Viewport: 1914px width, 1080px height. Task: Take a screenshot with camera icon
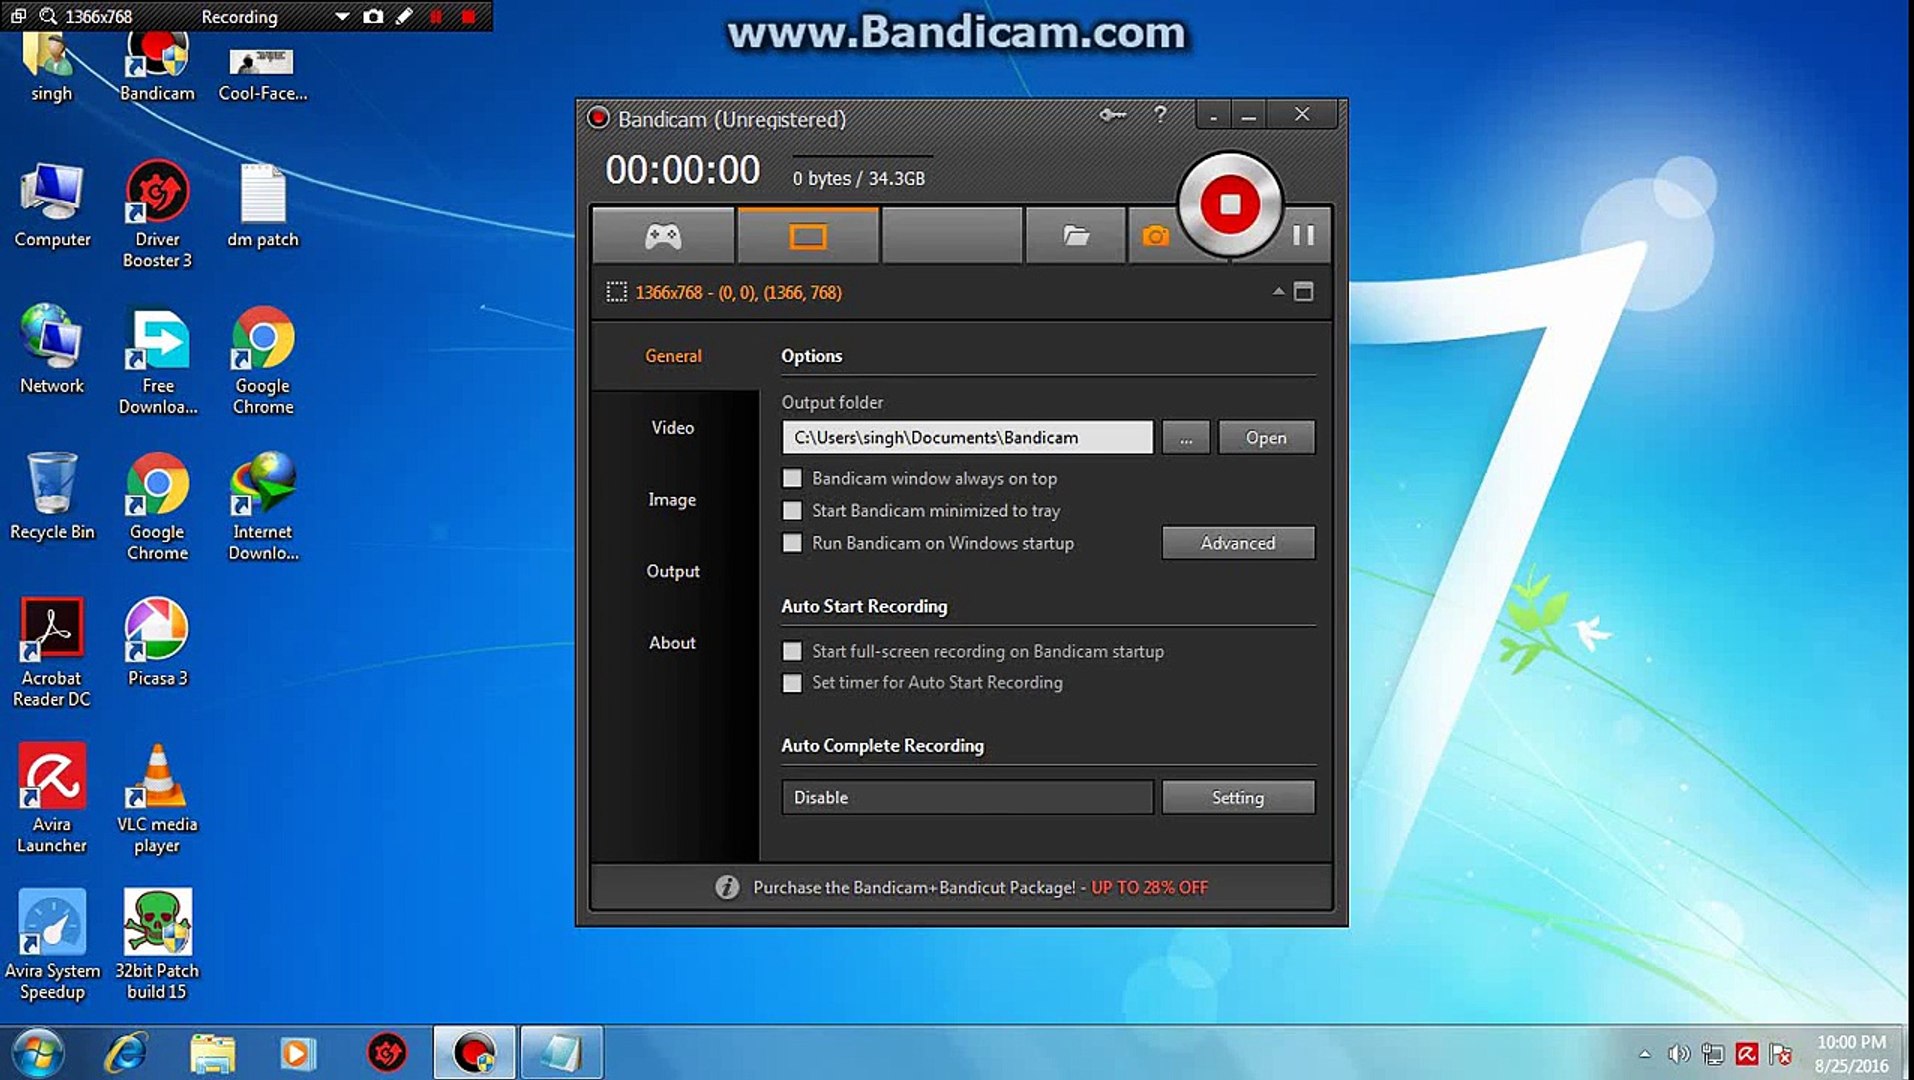coord(1155,236)
